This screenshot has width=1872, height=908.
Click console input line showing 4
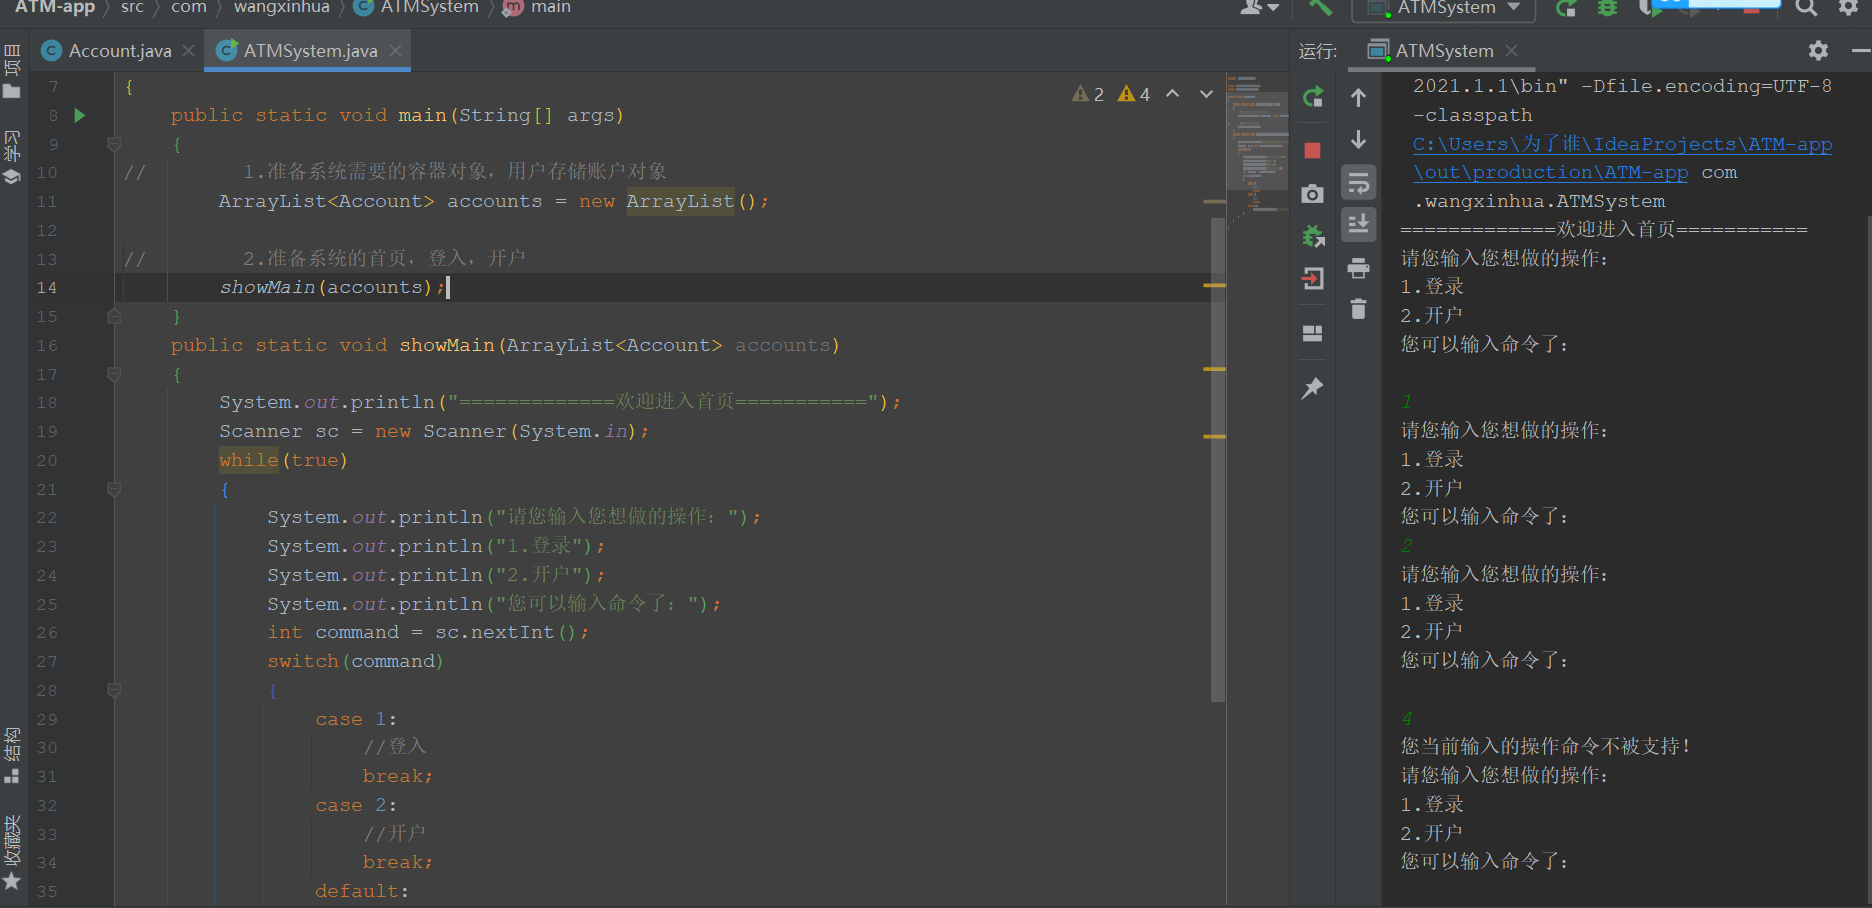tap(1407, 718)
